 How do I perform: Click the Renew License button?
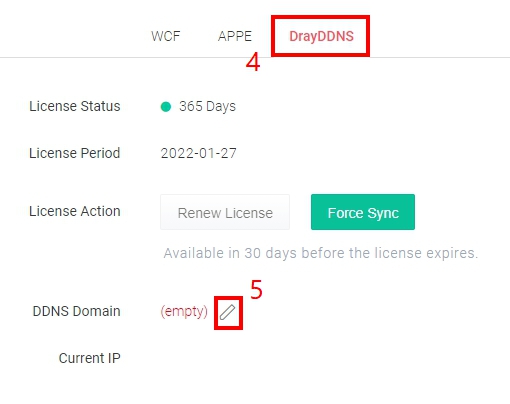225,212
